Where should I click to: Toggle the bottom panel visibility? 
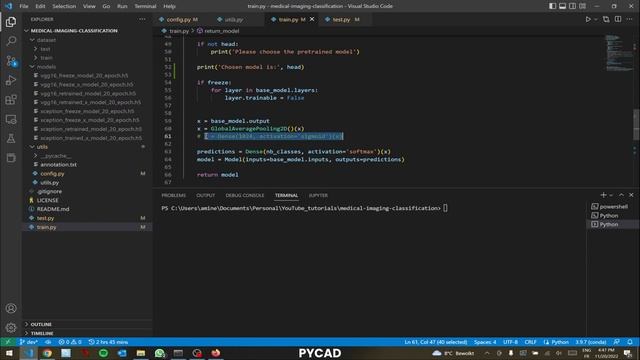pyautogui.click(x=562, y=6)
